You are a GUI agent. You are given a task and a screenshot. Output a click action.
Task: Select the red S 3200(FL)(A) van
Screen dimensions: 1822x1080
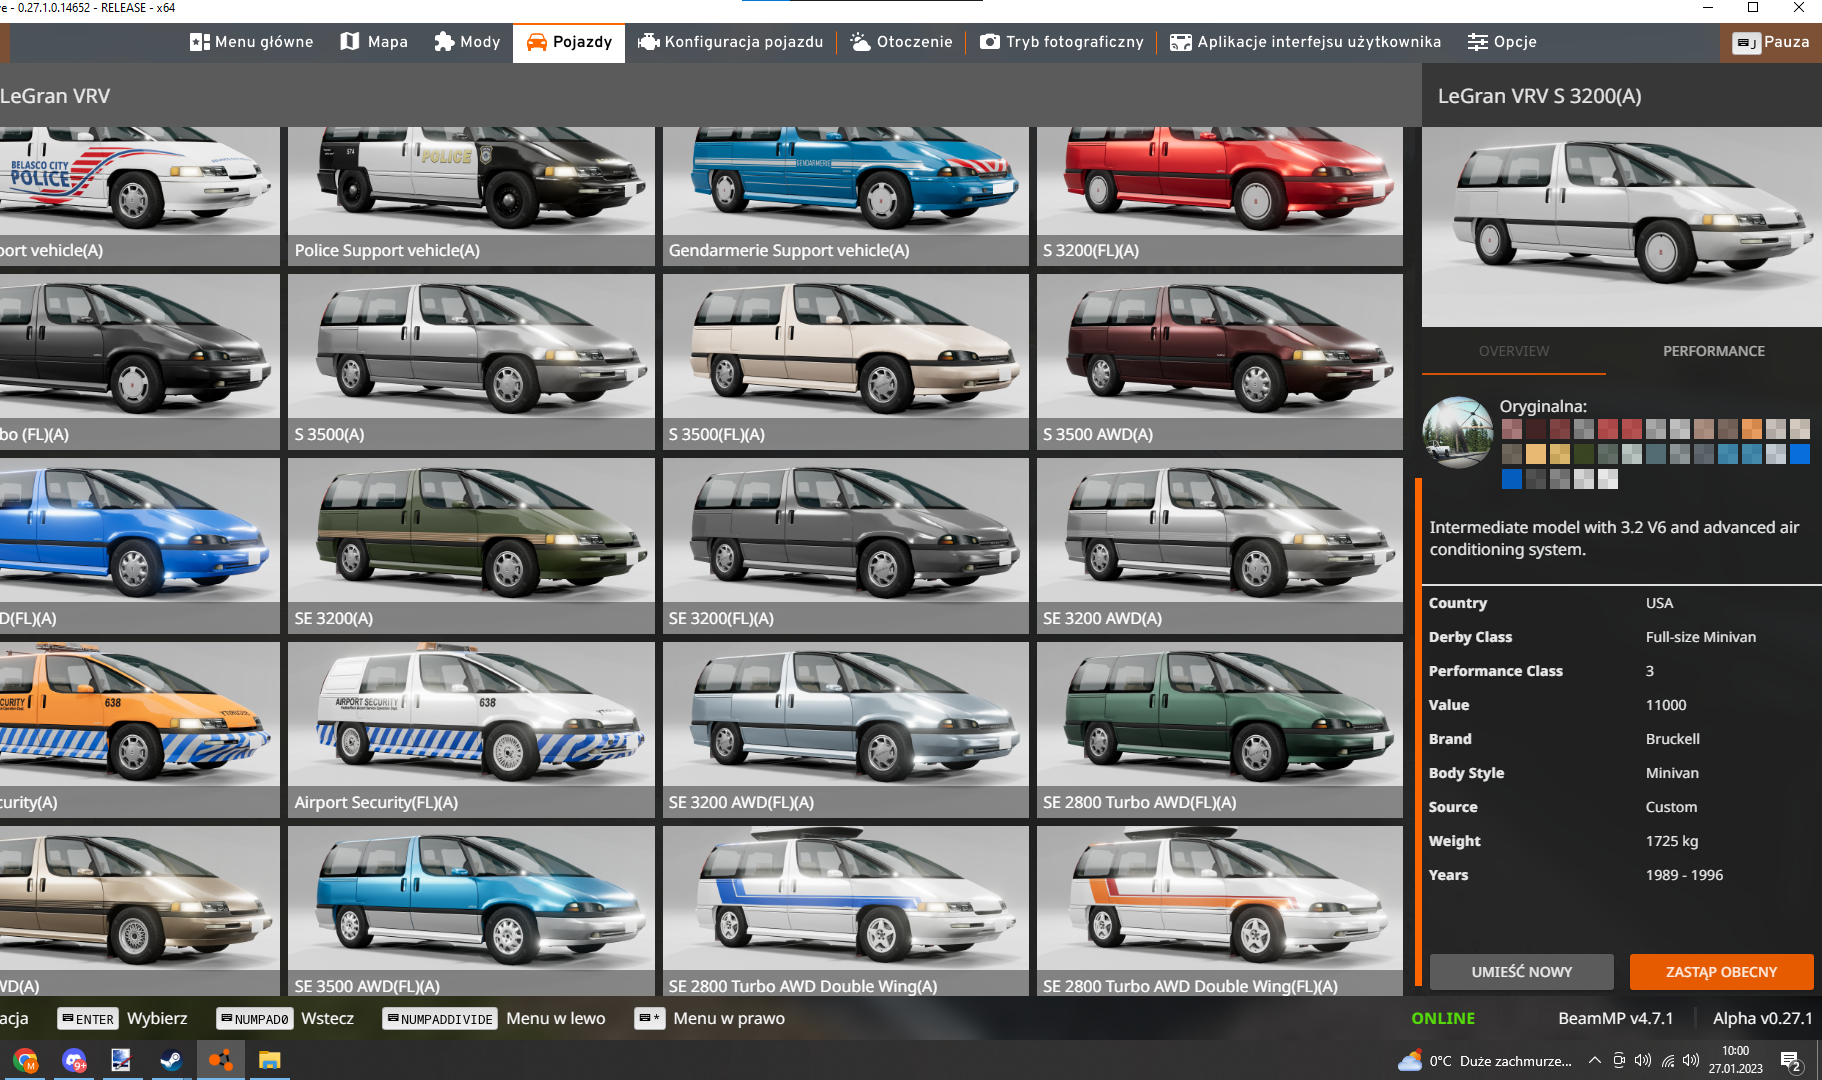click(x=1220, y=196)
